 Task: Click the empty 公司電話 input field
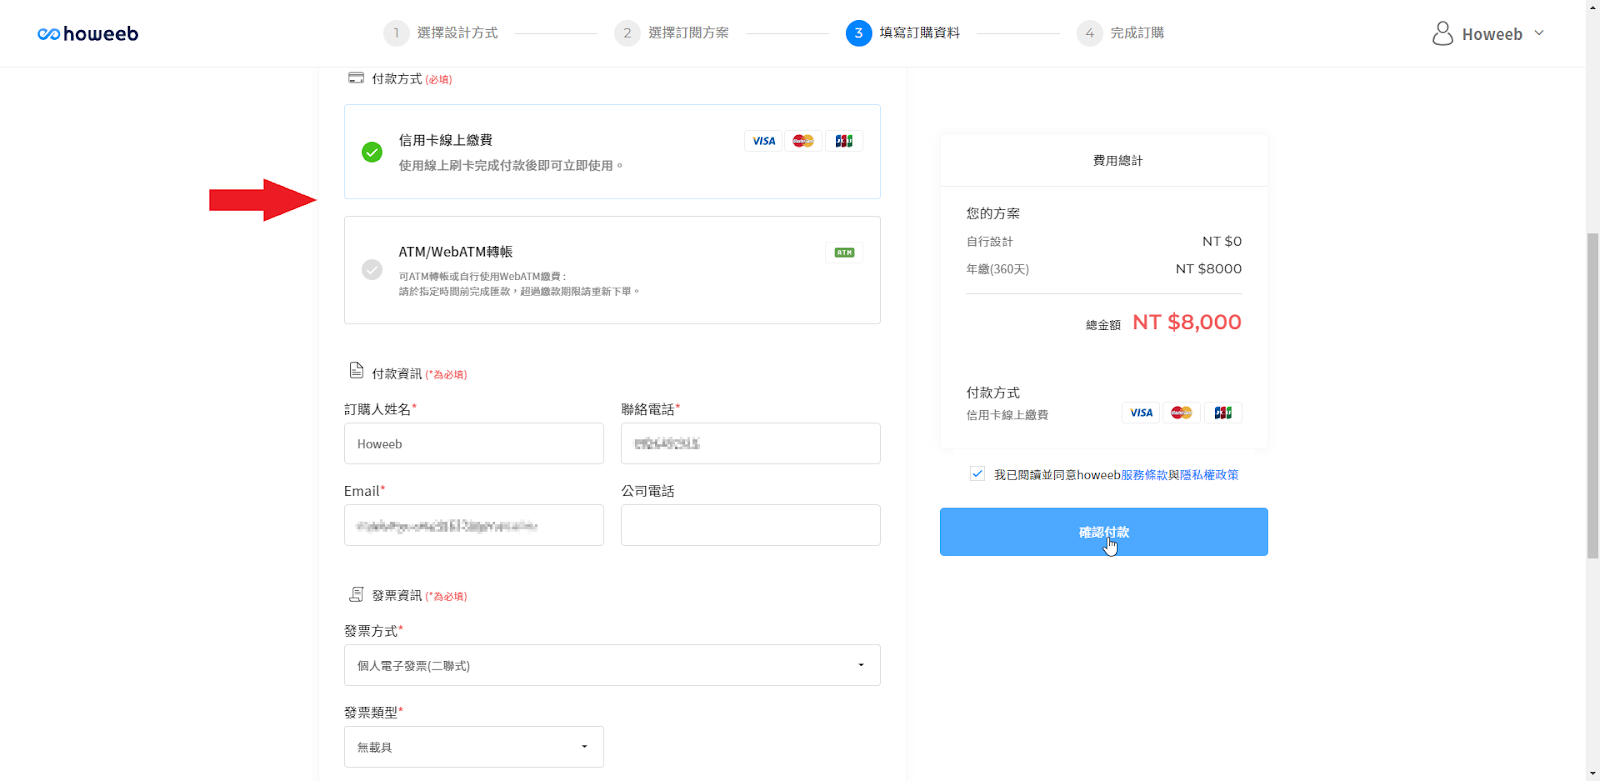(x=751, y=525)
